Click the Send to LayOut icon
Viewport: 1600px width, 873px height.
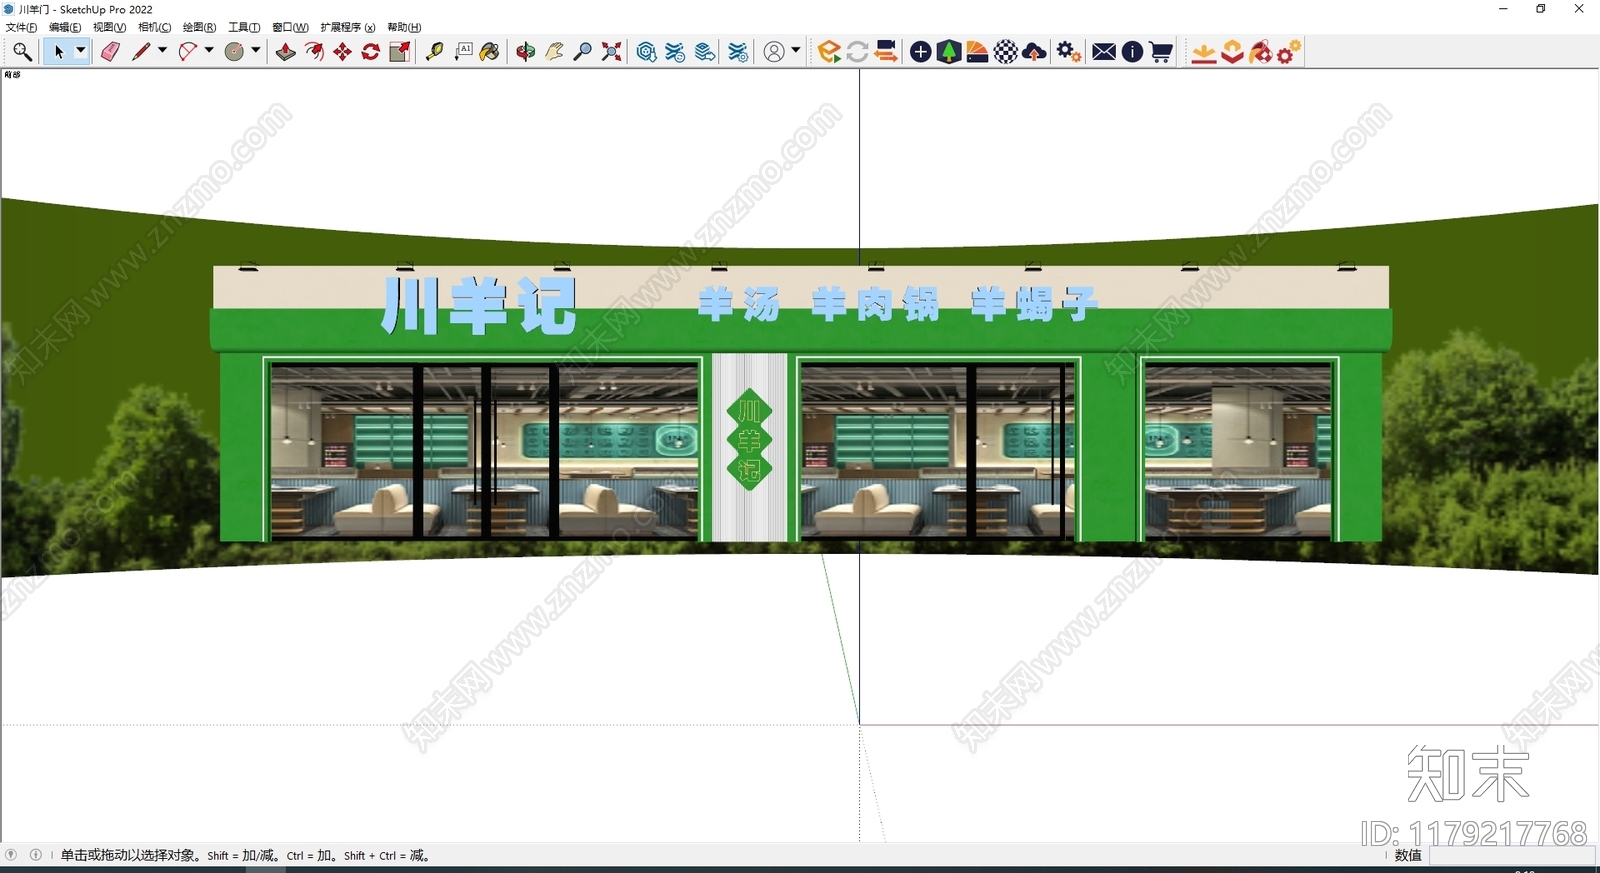tap(705, 52)
